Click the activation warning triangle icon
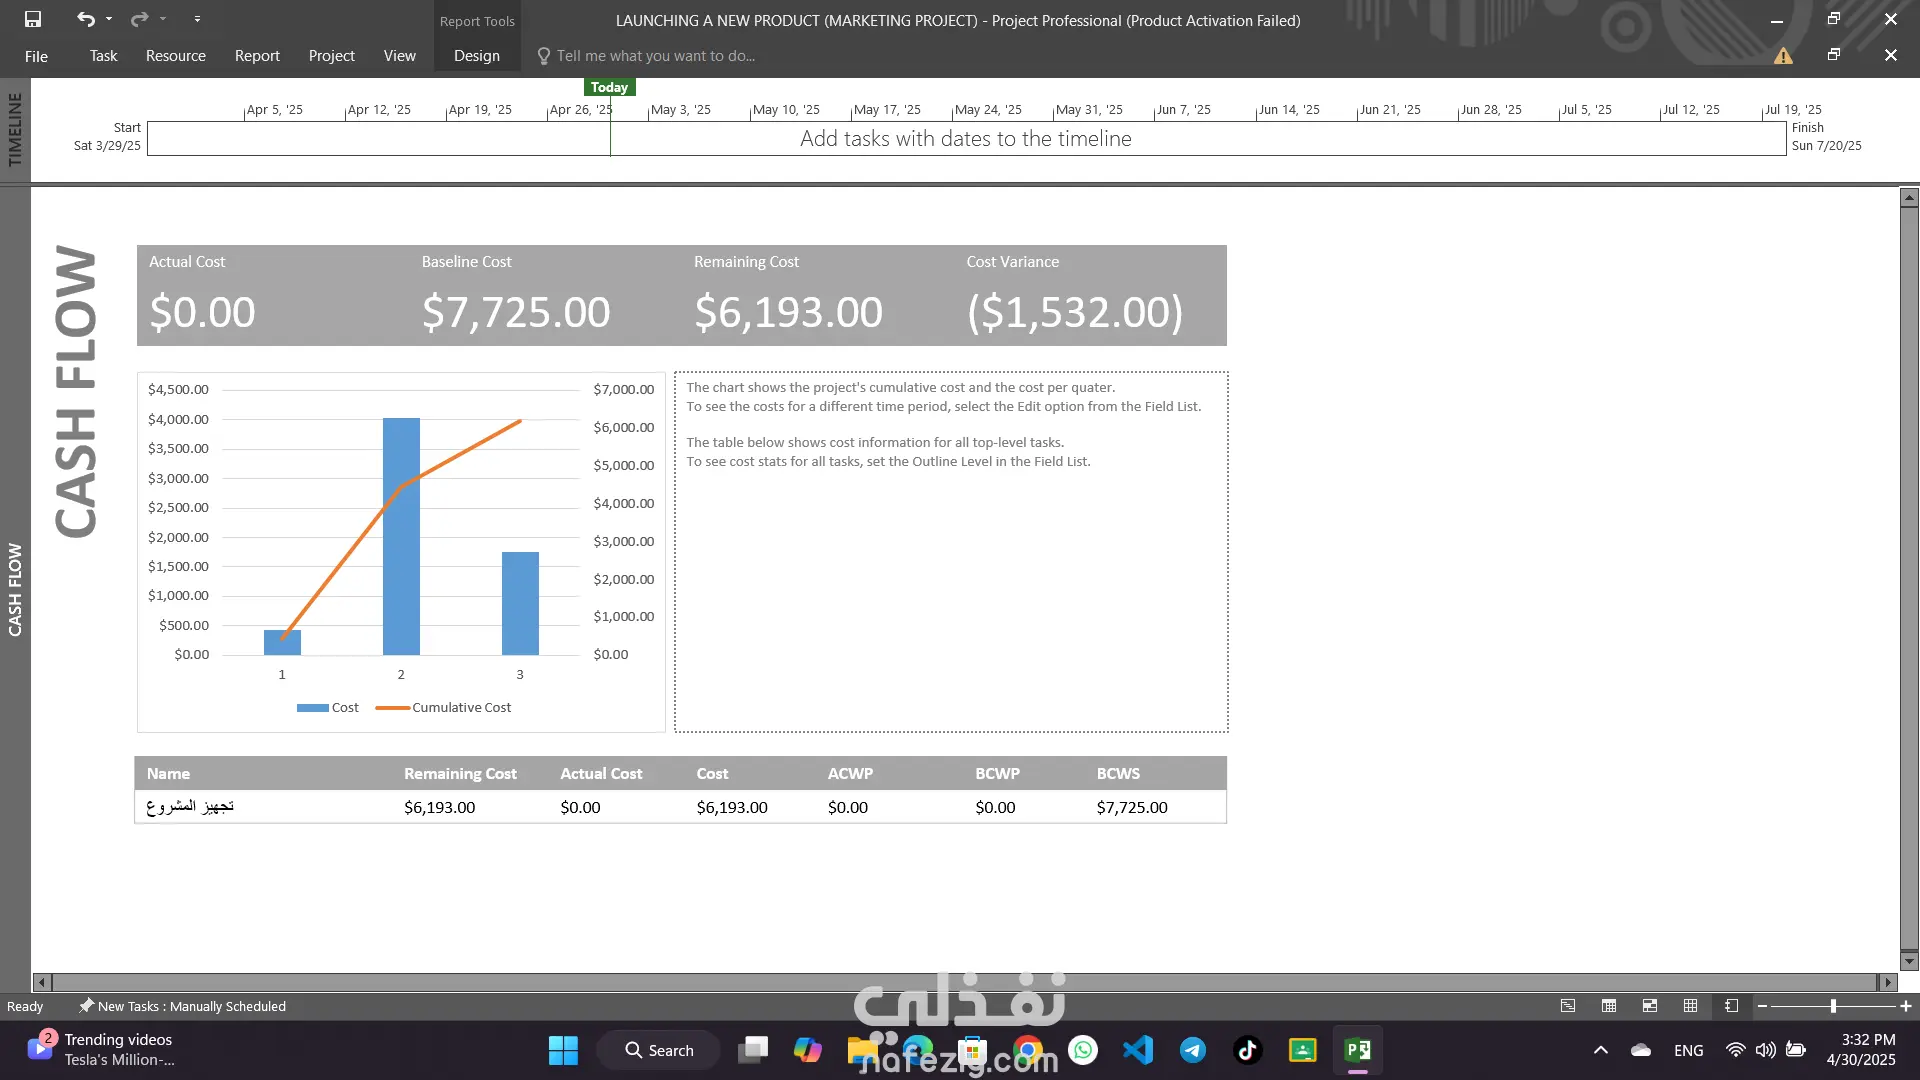 click(x=1783, y=56)
